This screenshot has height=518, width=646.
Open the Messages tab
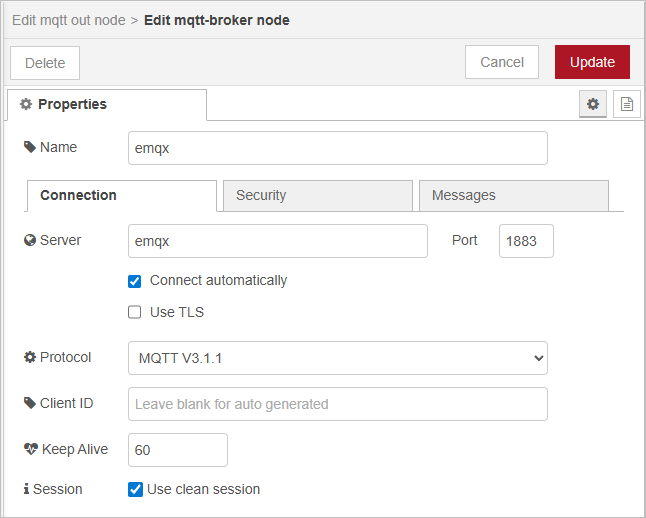point(513,196)
